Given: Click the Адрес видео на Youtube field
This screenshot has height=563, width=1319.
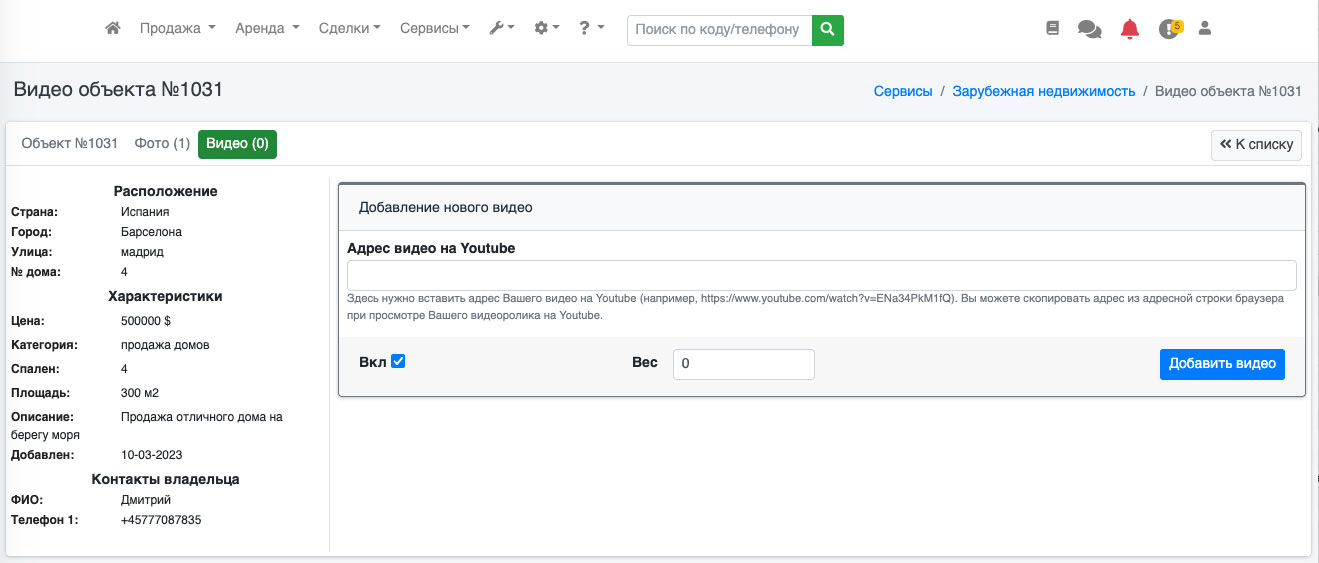Looking at the screenshot, I should pos(821,275).
